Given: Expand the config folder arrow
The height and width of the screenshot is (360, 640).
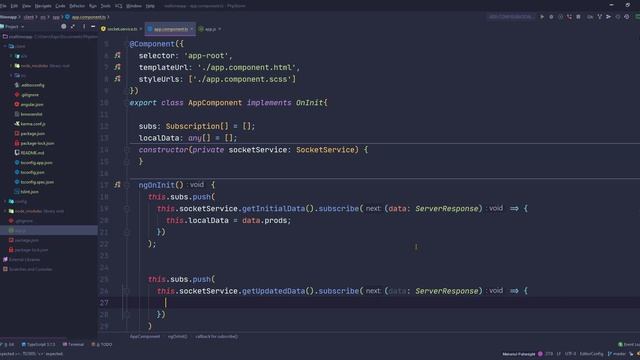Looking at the screenshot, I should pos(5,201).
